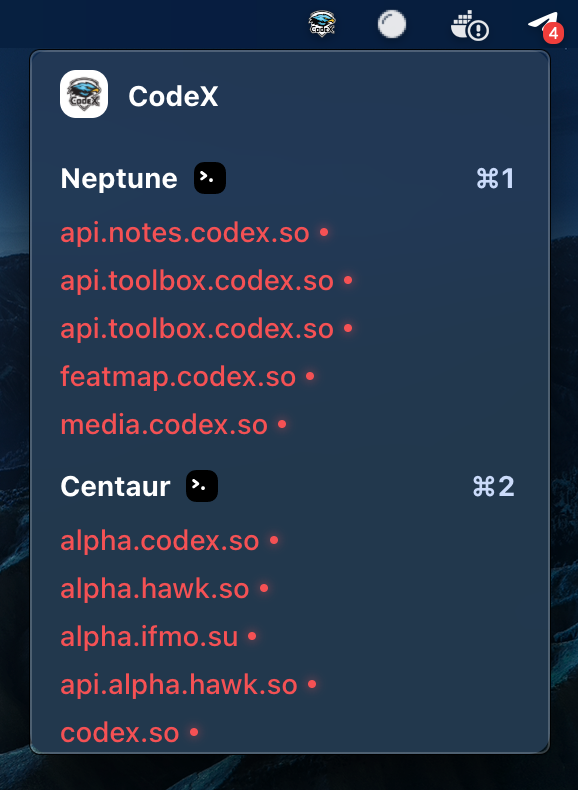Select the Centaur server heading

click(115, 487)
